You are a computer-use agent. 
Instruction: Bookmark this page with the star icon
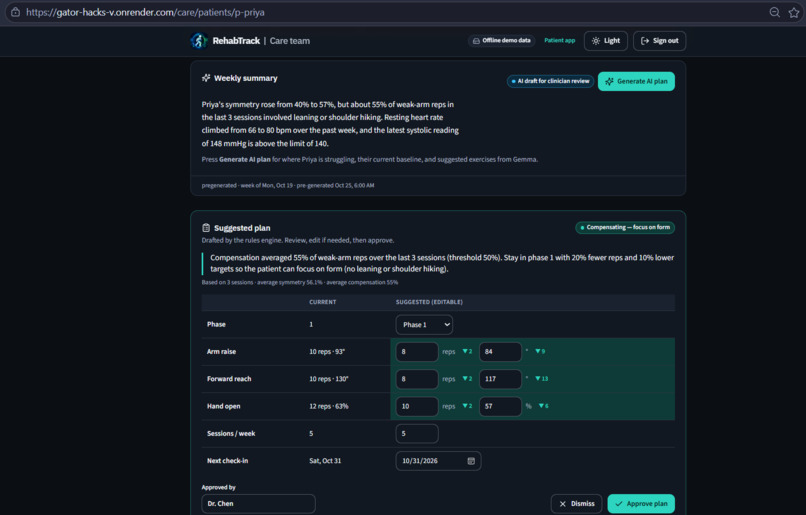point(794,12)
